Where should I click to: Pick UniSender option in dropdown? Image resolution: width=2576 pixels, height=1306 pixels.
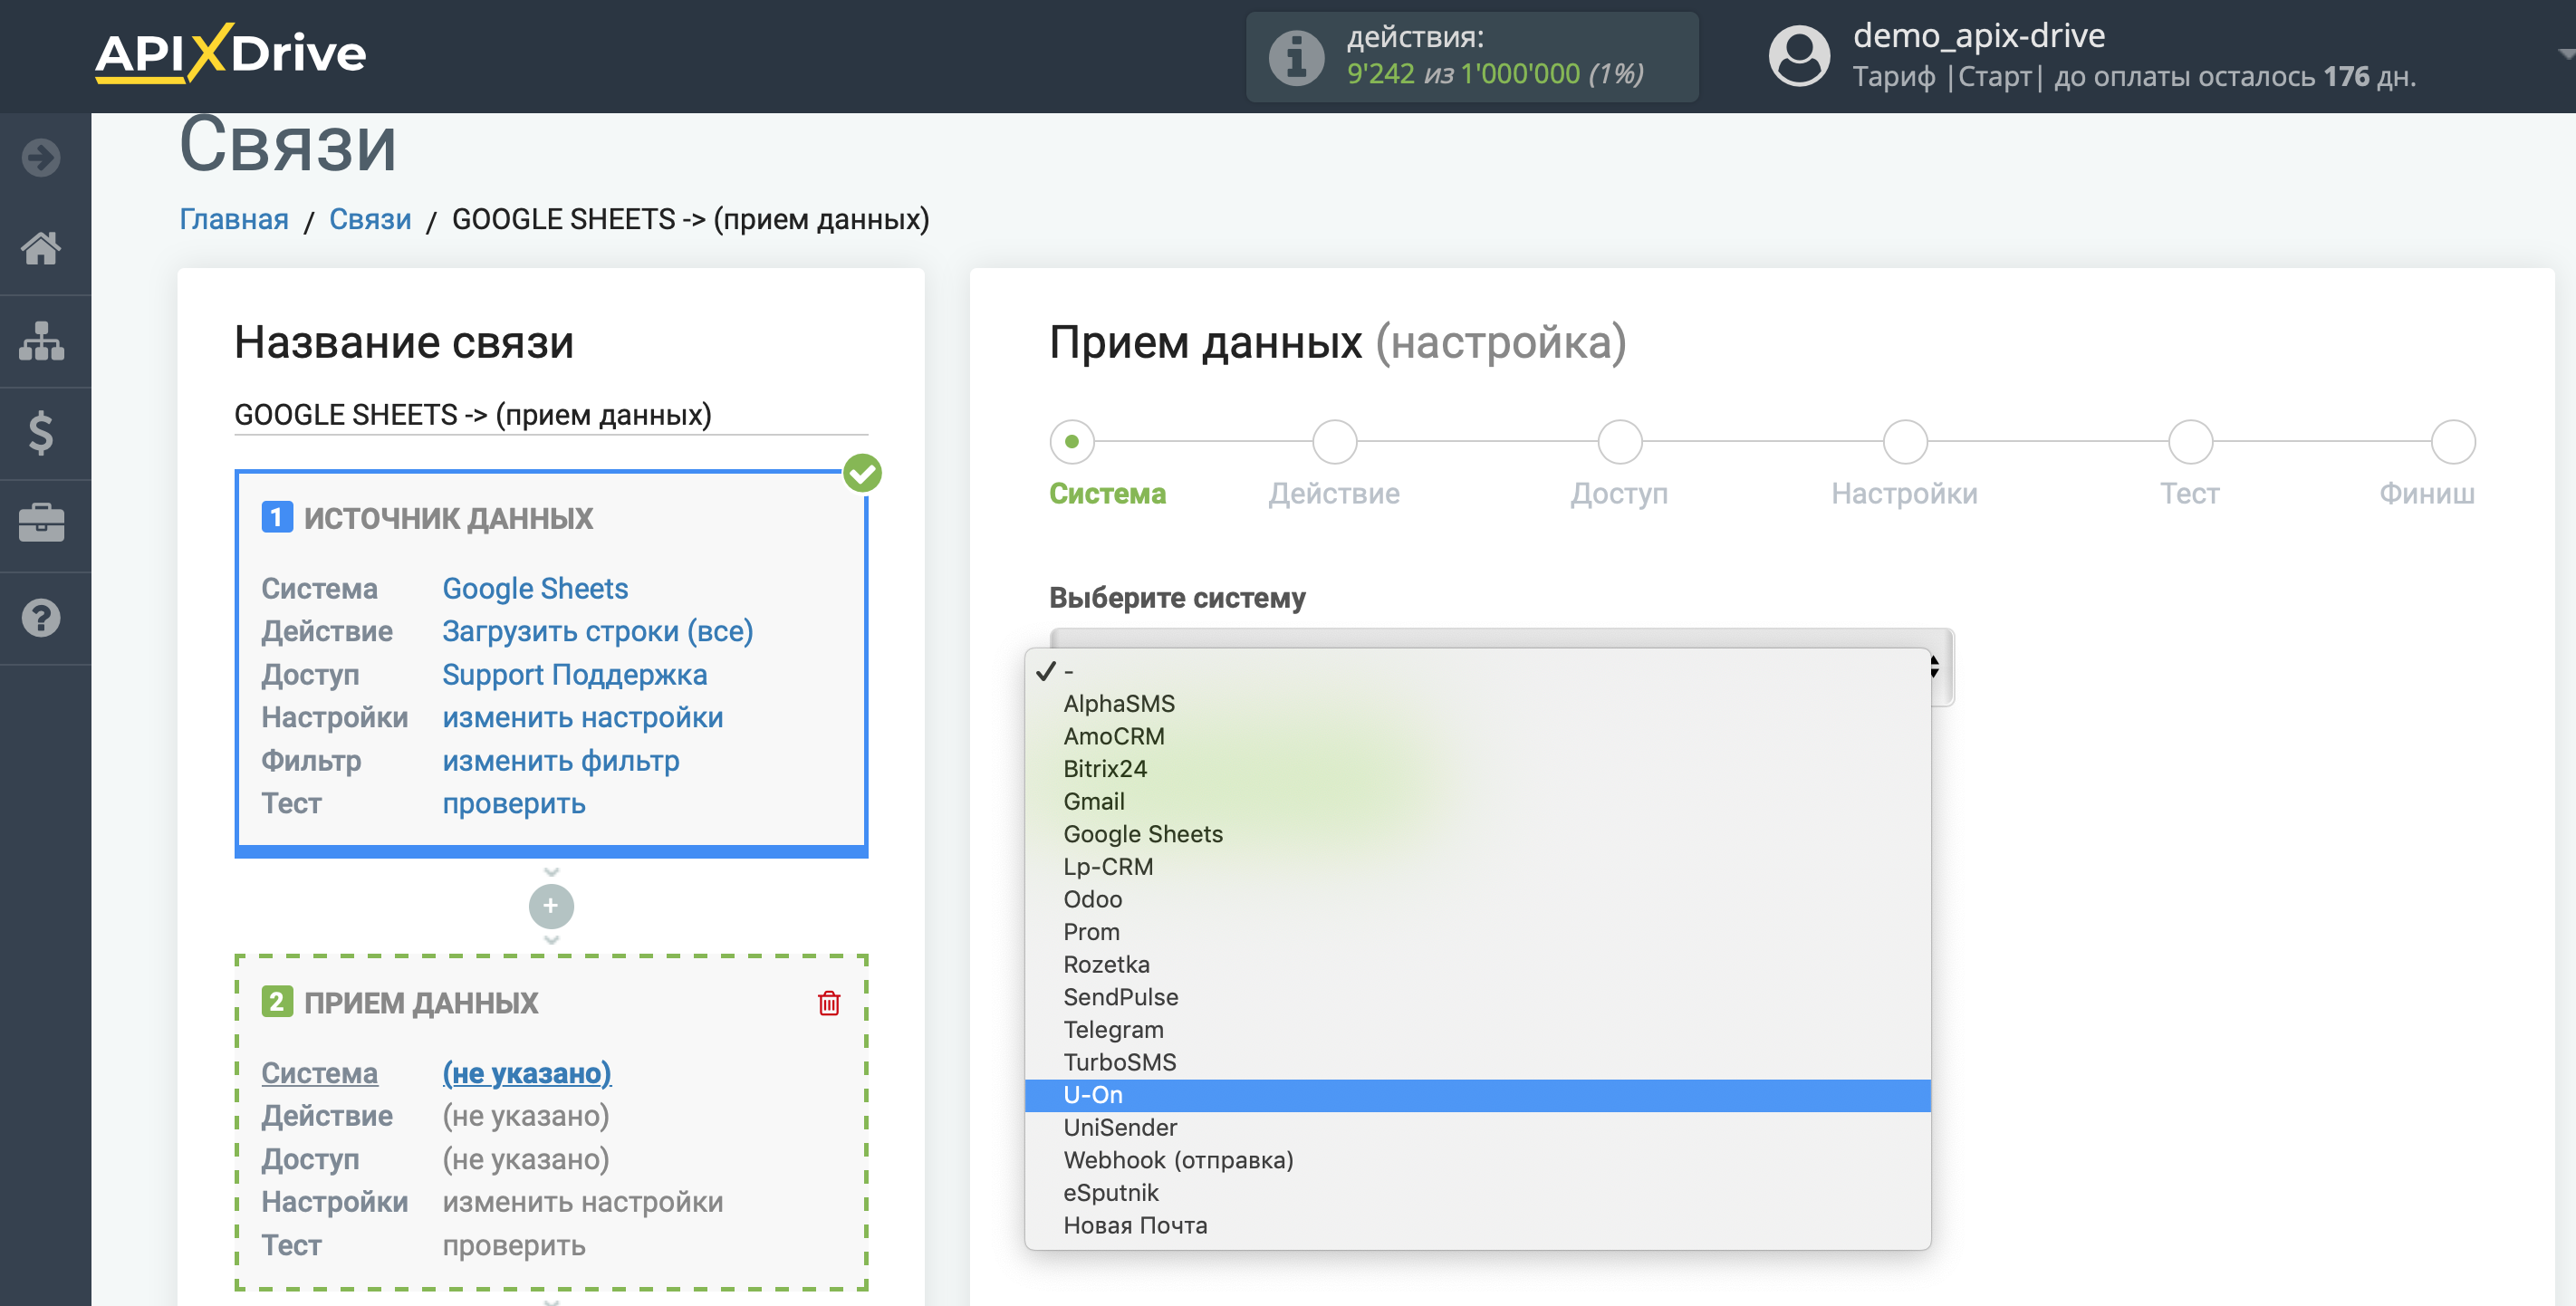point(1477,1128)
